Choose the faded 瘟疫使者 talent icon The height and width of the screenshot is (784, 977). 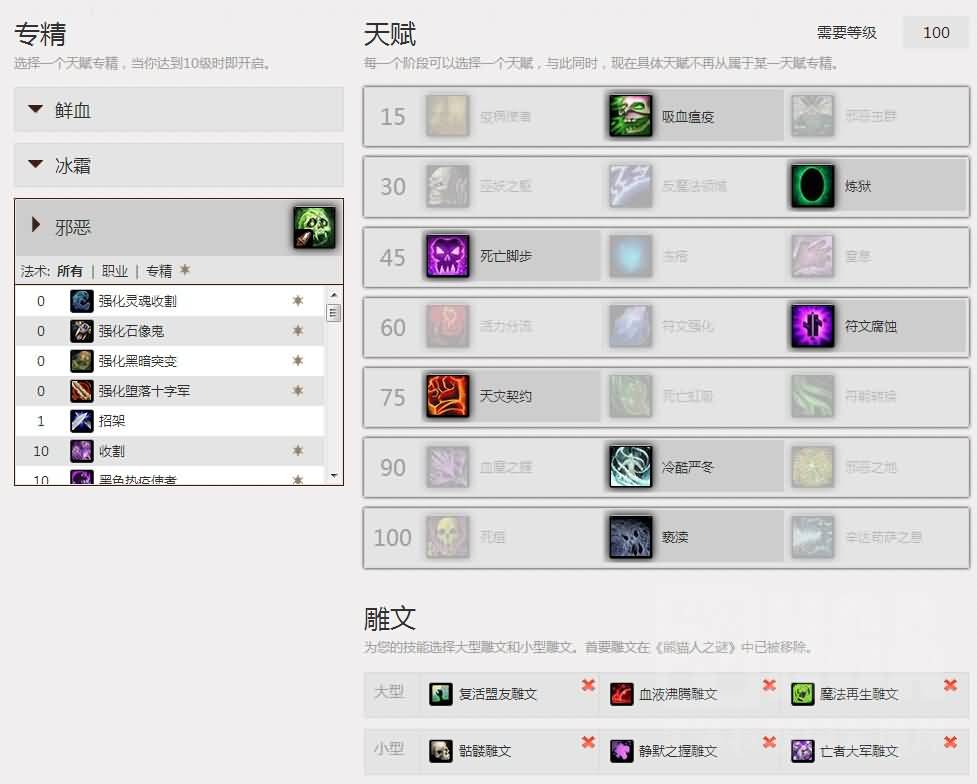click(x=447, y=116)
